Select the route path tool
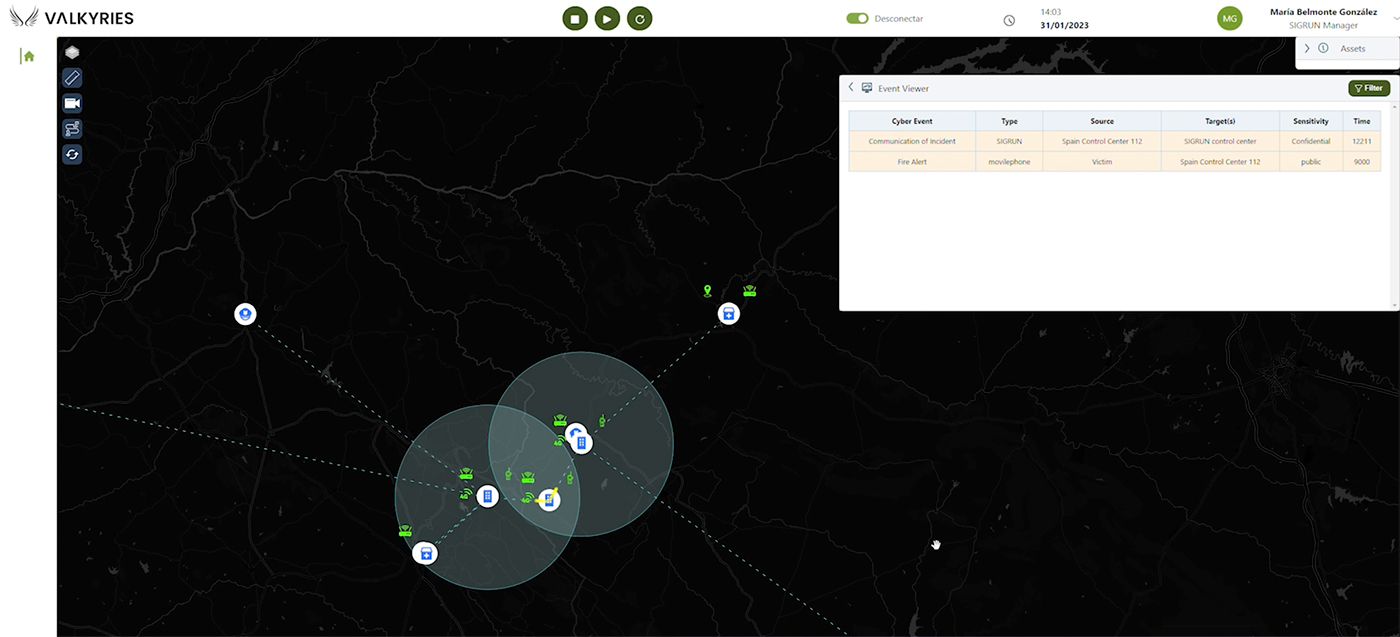Screen dimensions: 1400x637 pos(72,128)
